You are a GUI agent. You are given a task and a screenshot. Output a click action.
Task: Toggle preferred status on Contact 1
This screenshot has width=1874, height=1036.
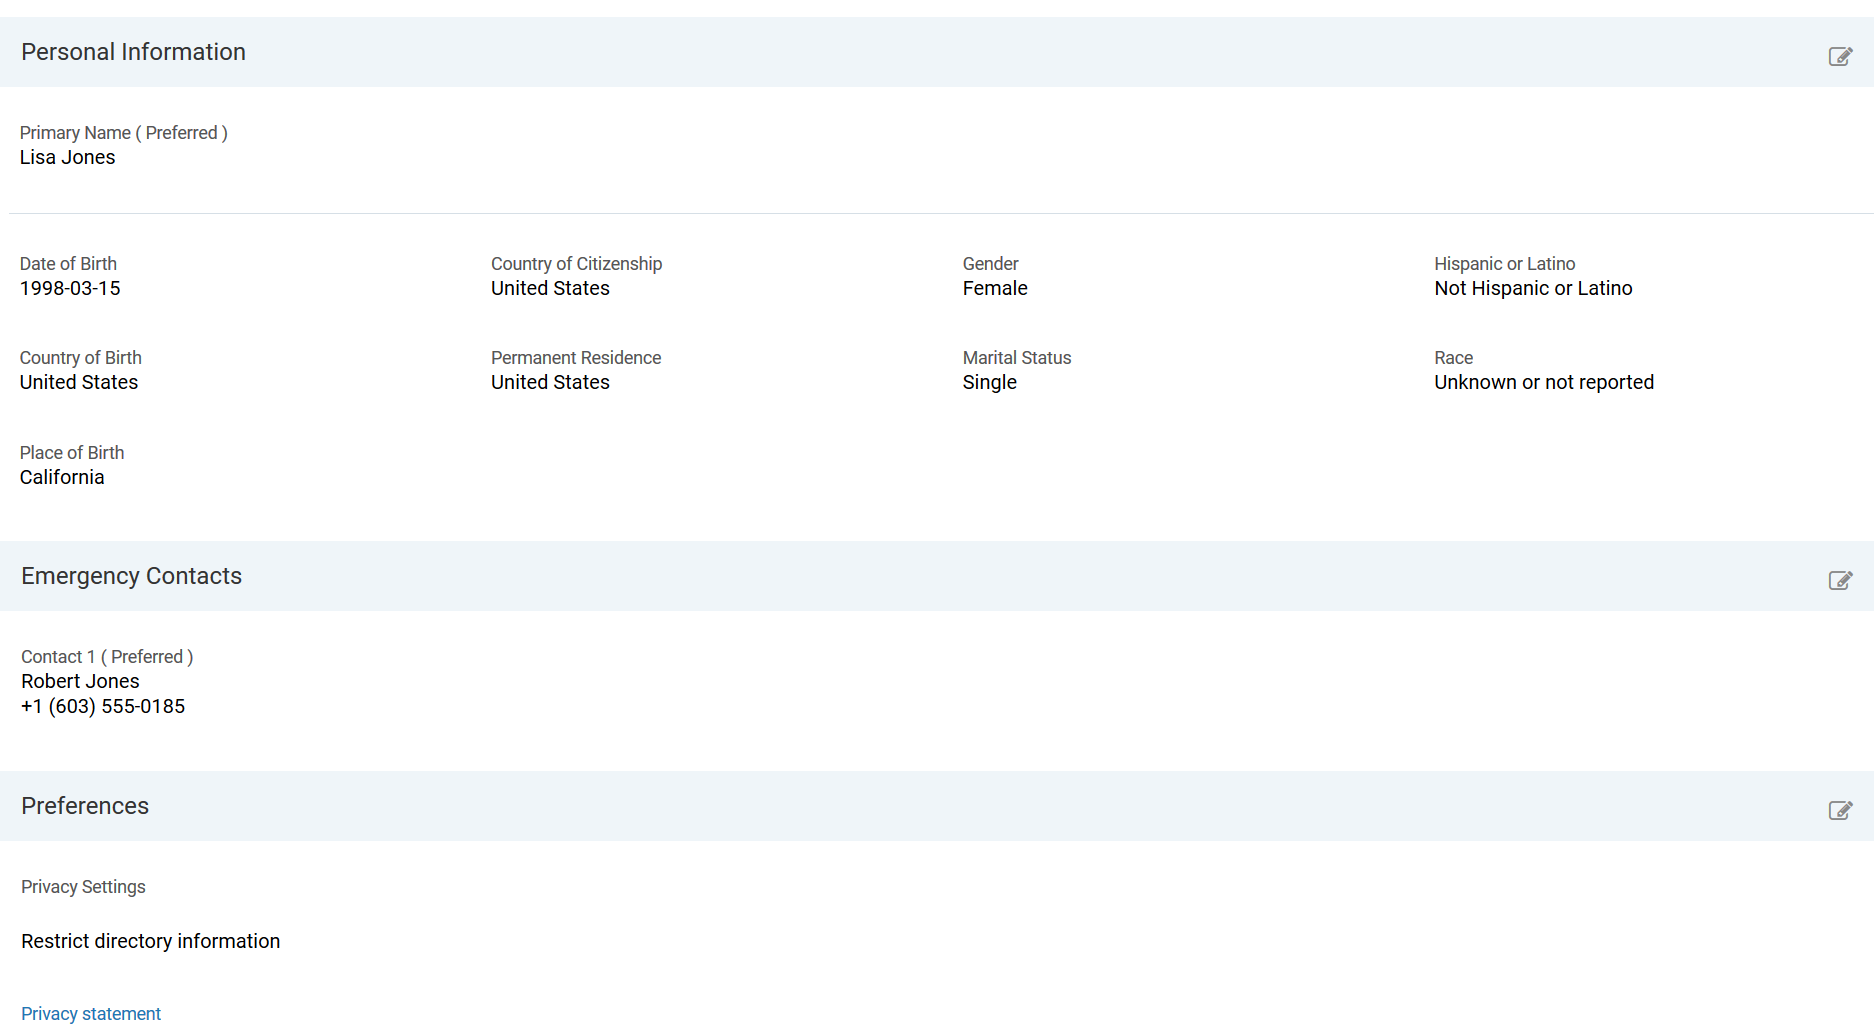tap(106, 657)
